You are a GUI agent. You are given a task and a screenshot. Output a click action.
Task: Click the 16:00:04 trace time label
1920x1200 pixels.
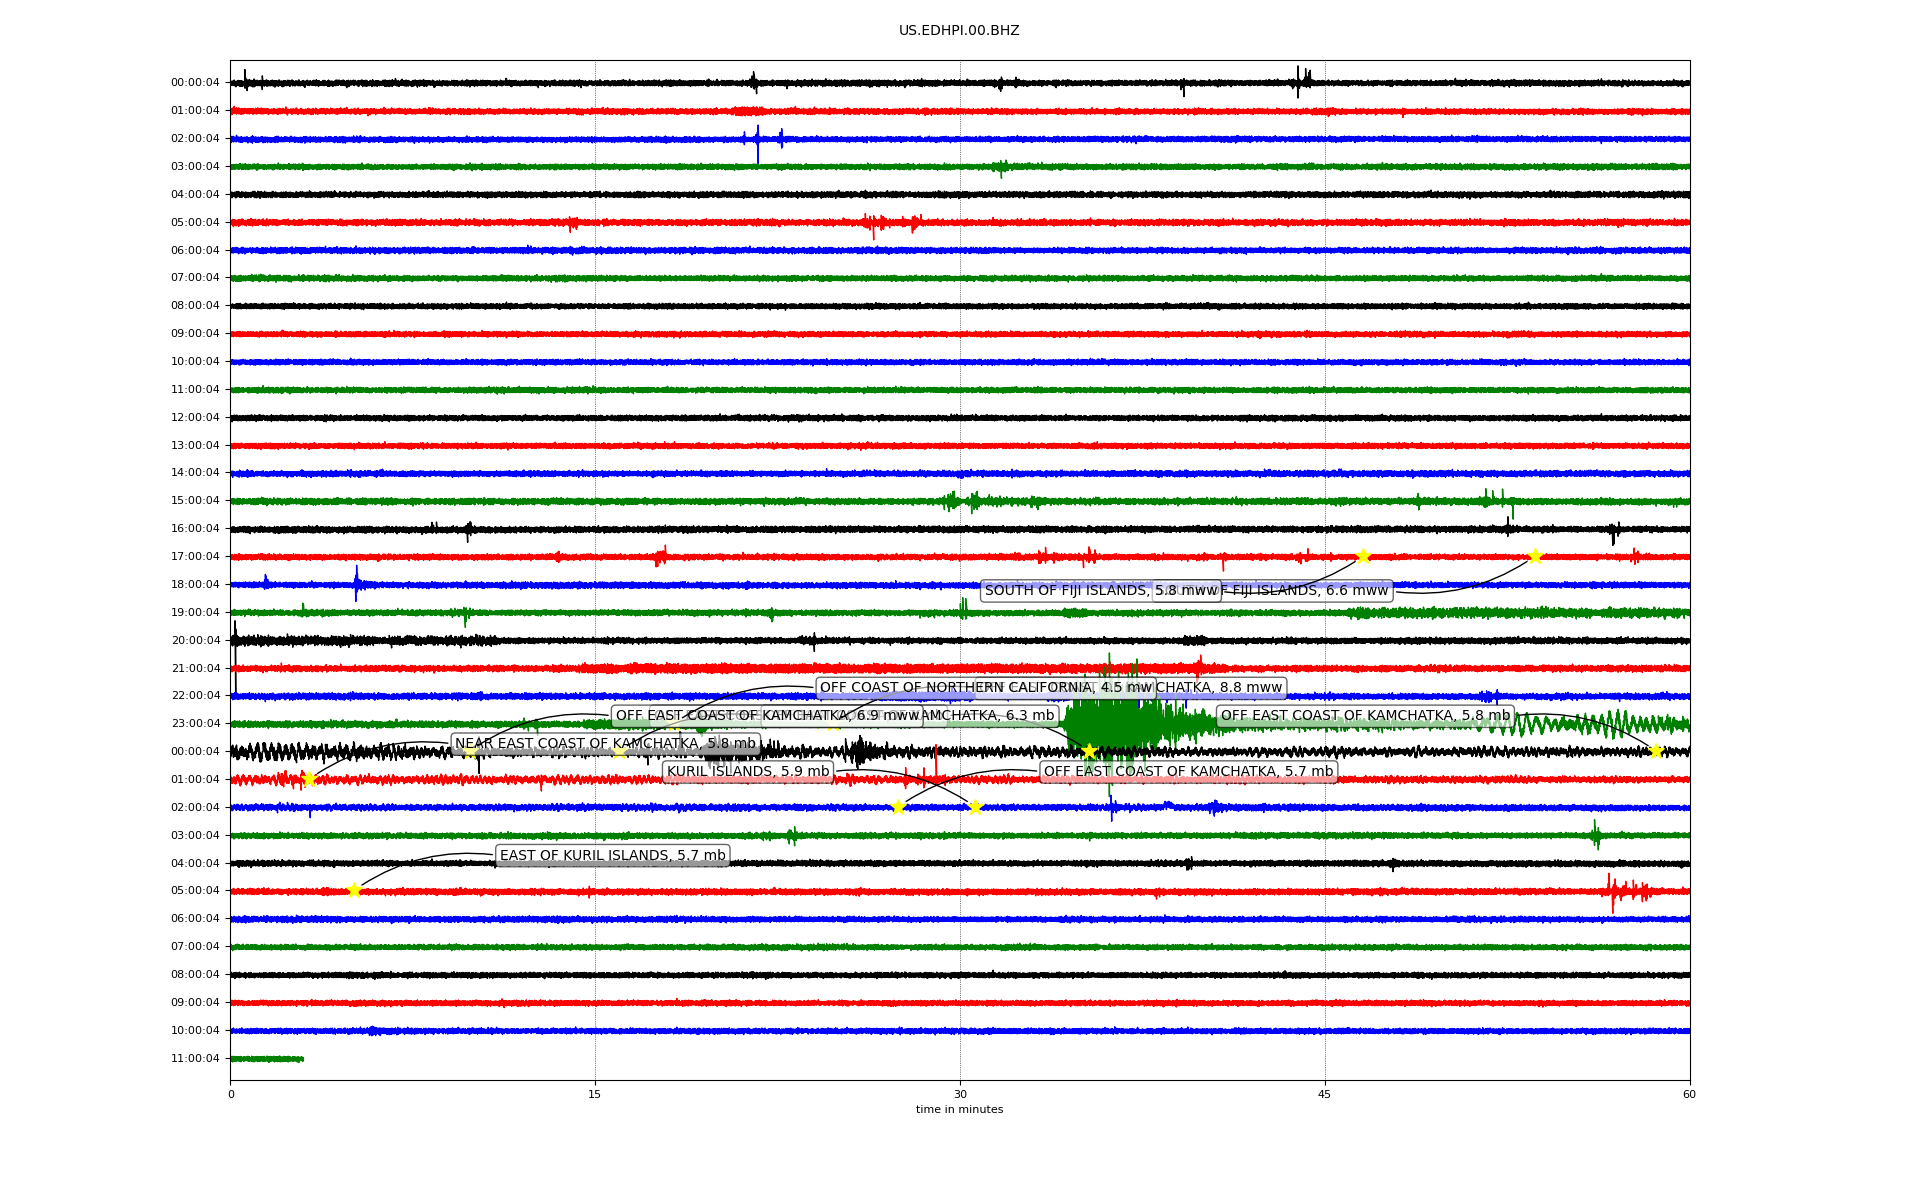pyautogui.click(x=195, y=529)
